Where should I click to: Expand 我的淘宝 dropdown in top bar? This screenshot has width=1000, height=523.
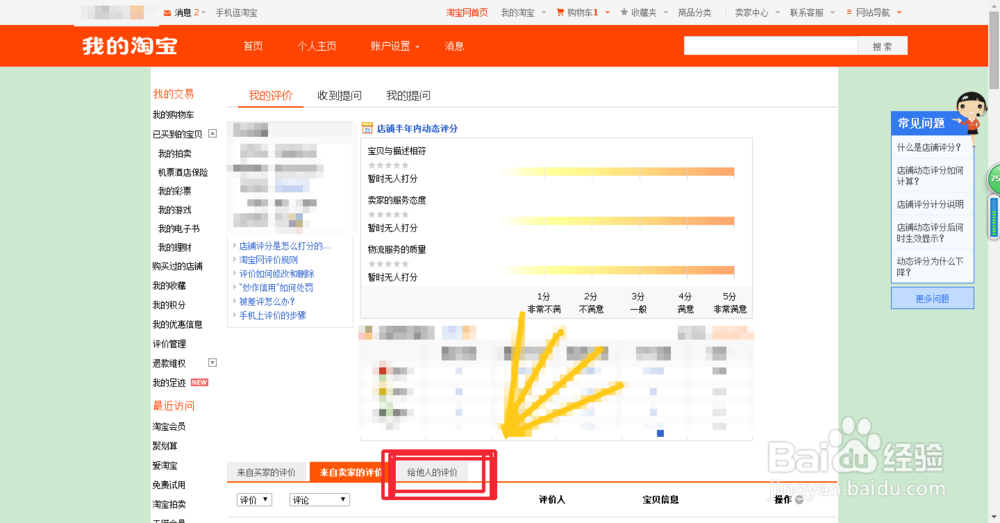[543, 12]
